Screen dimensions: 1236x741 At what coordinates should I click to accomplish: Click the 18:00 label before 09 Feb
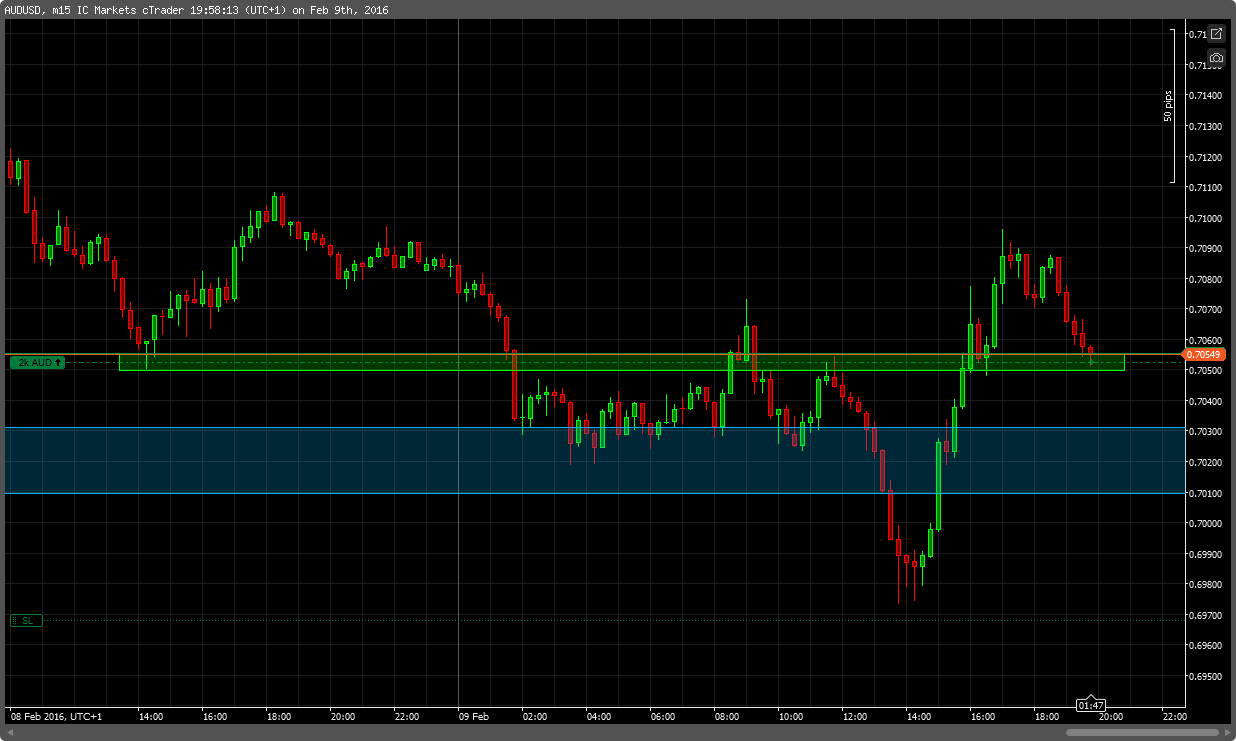(x=279, y=717)
